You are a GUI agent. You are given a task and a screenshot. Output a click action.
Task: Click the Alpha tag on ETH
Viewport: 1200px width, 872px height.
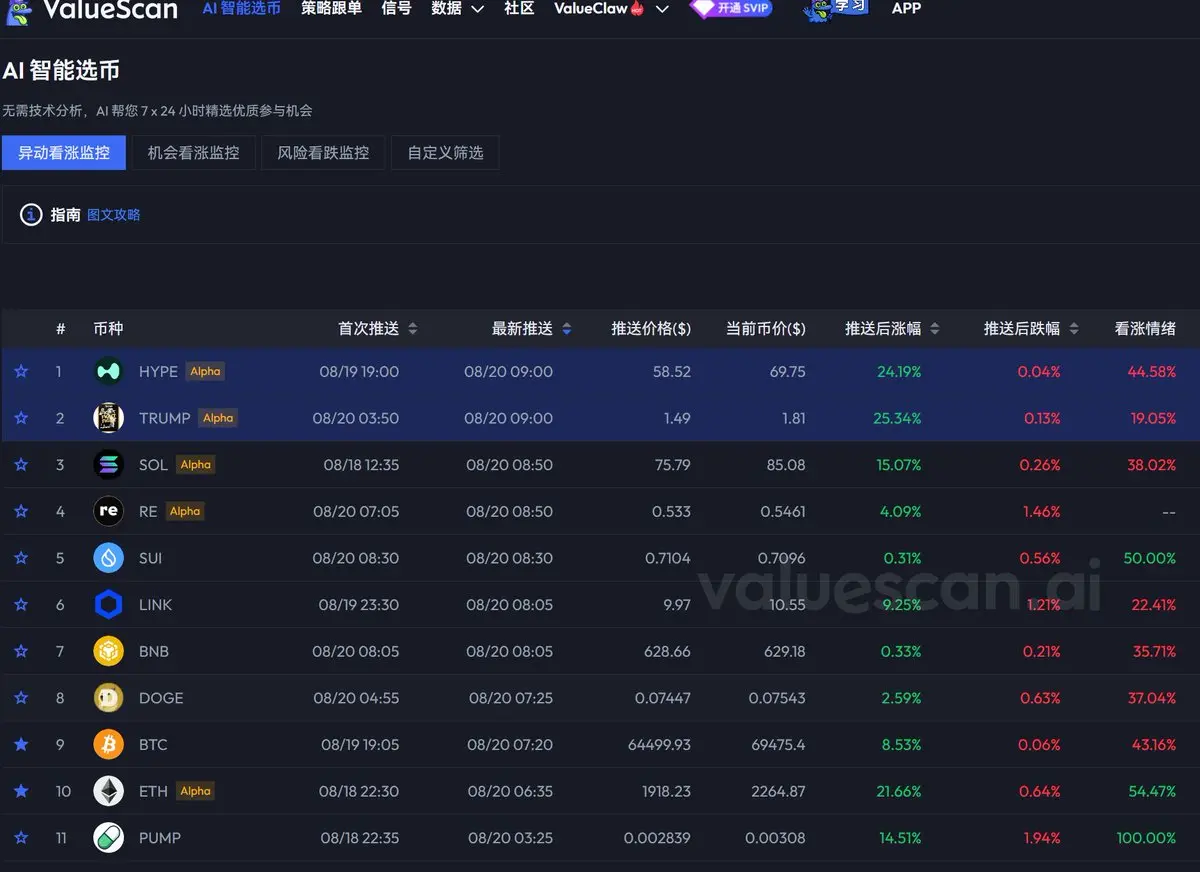pos(196,791)
